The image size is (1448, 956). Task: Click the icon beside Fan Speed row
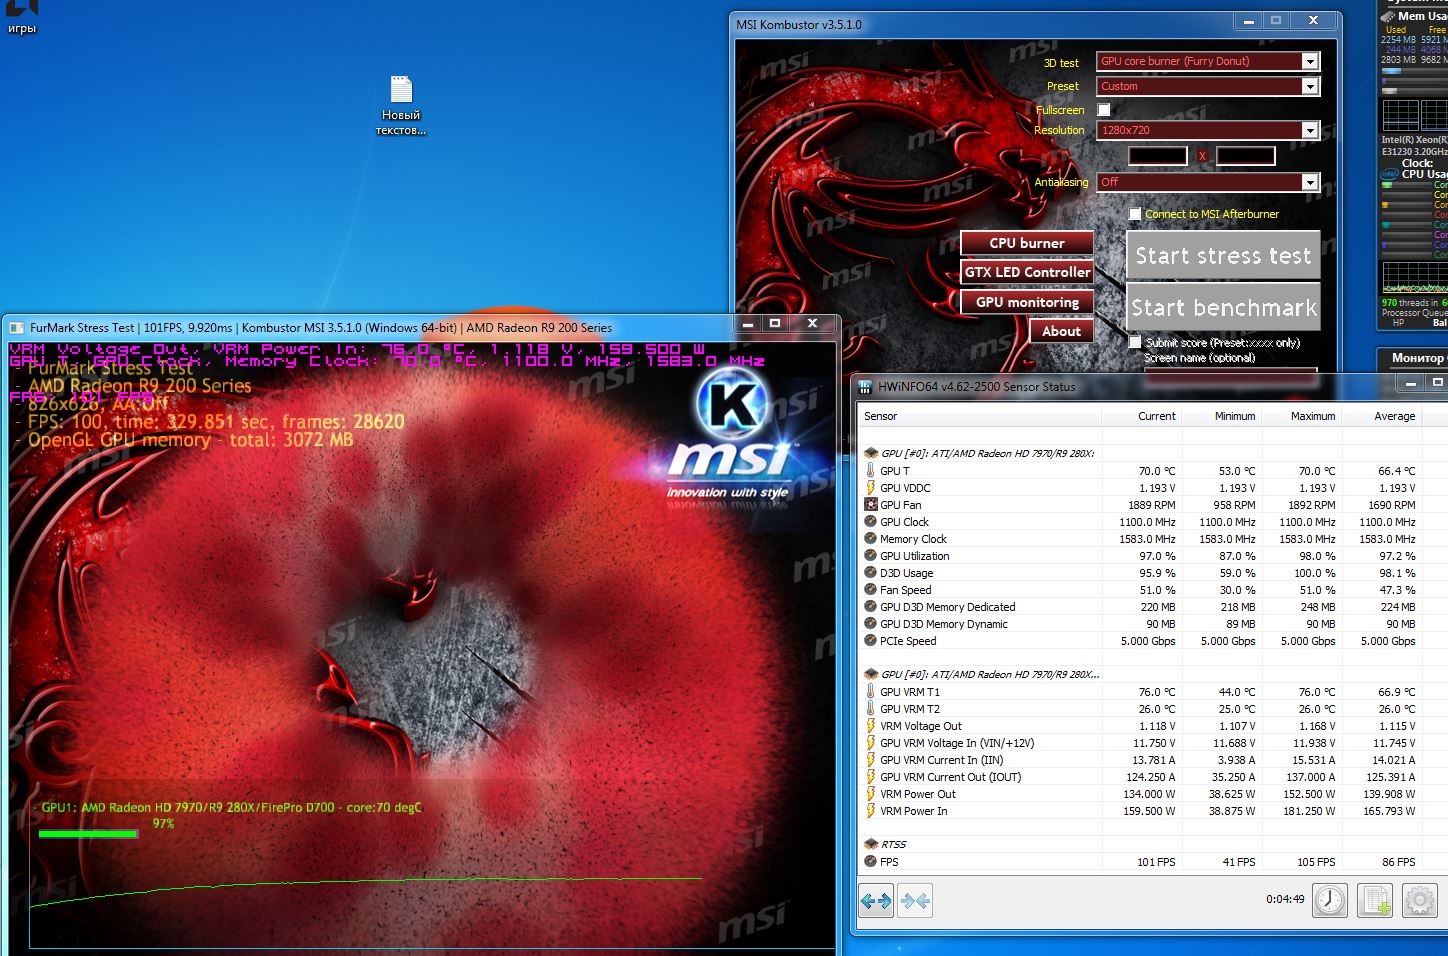tap(871, 590)
